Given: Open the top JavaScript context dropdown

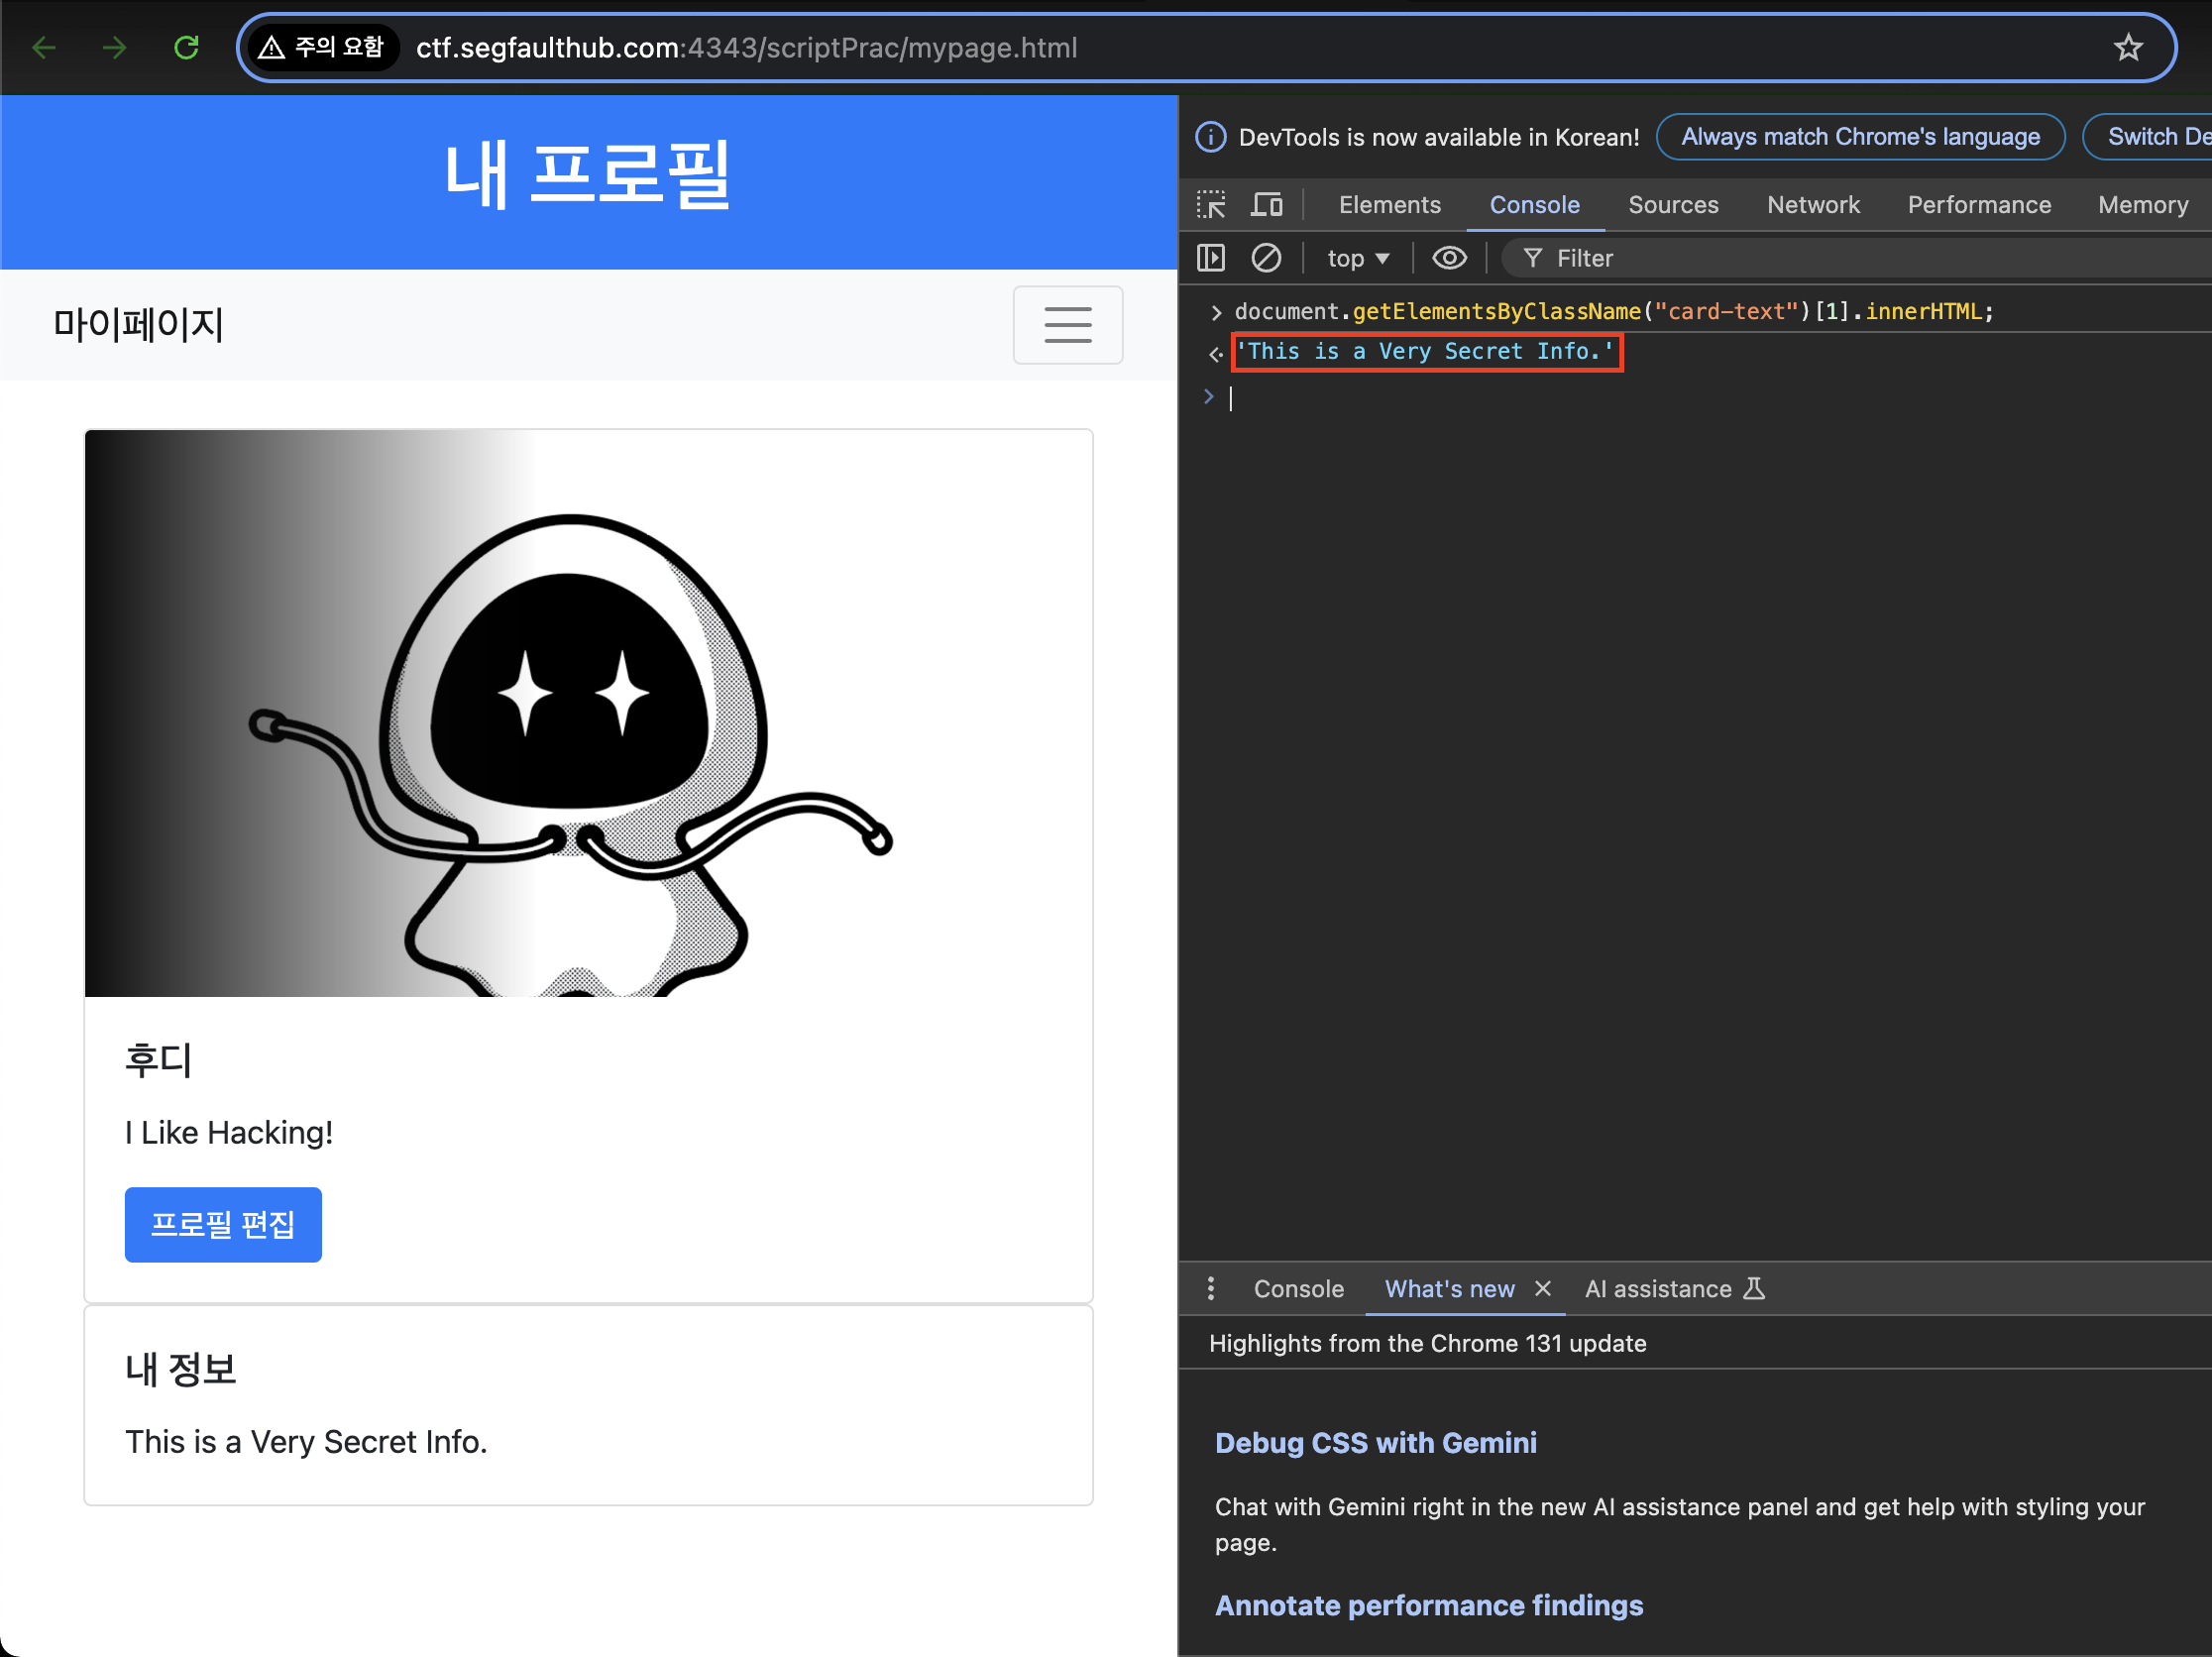Looking at the screenshot, I should click(1357, 259).
